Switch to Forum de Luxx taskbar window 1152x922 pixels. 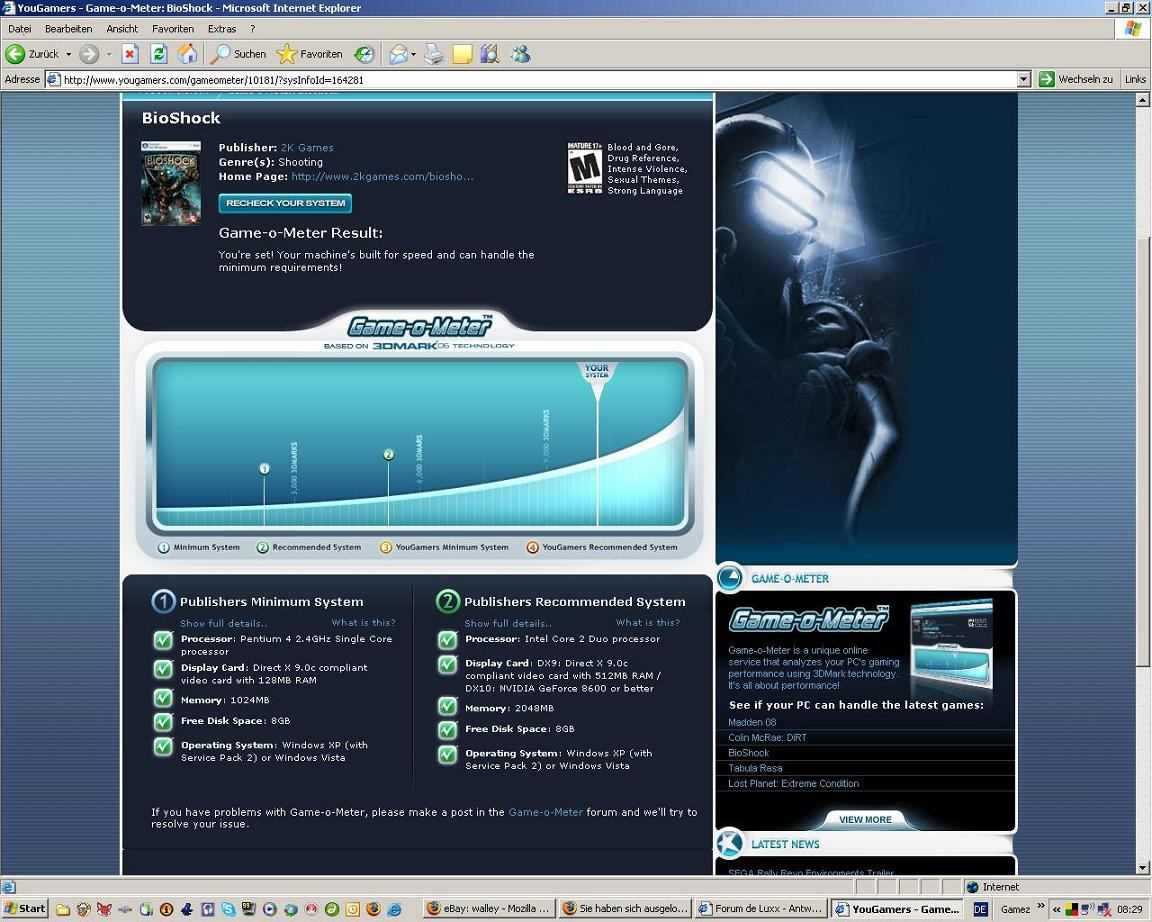[760, 909]
